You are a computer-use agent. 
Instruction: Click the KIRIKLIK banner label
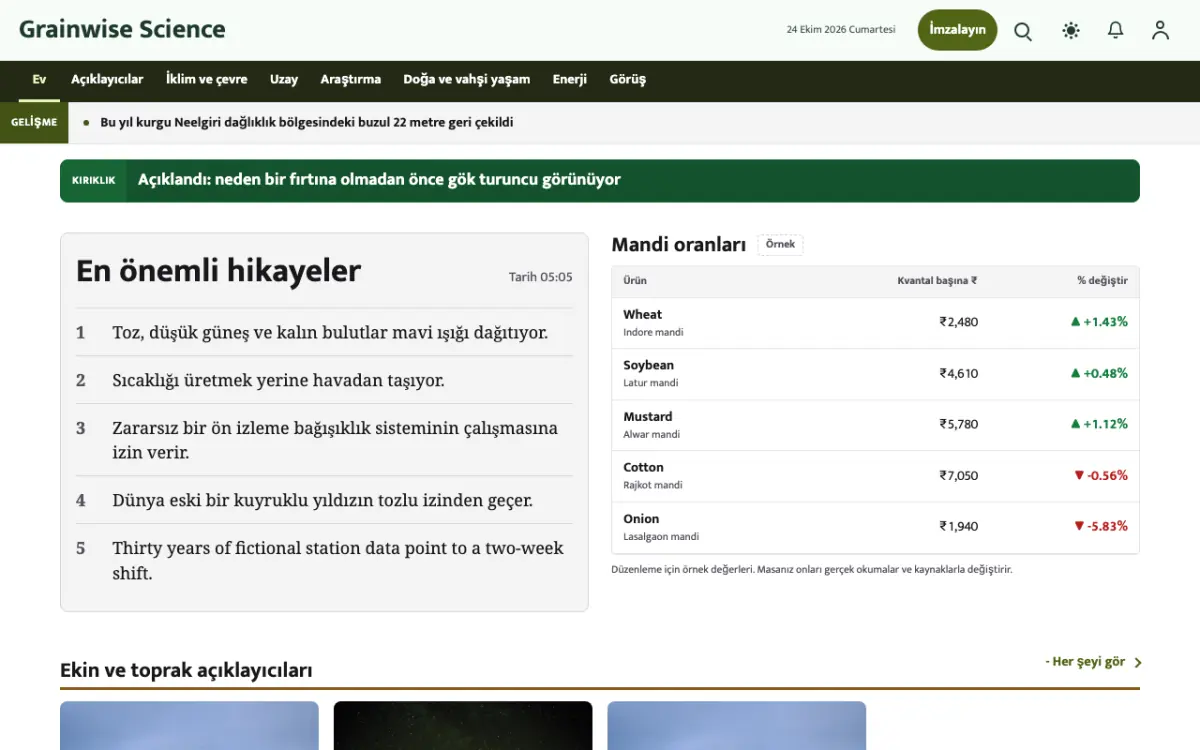tap(94, 181)
